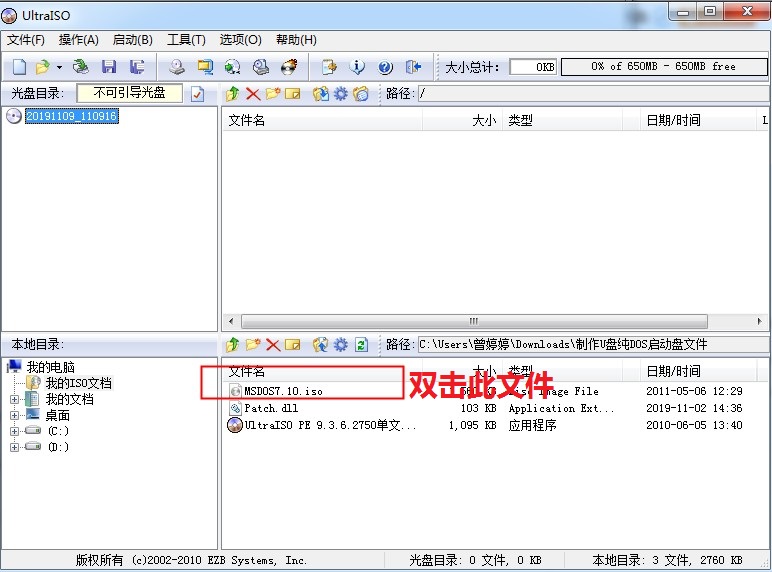The image size is (772, 572).
Task: Click the disc 路径 input field
Action: pyautogui.click(x=593, y=94)
